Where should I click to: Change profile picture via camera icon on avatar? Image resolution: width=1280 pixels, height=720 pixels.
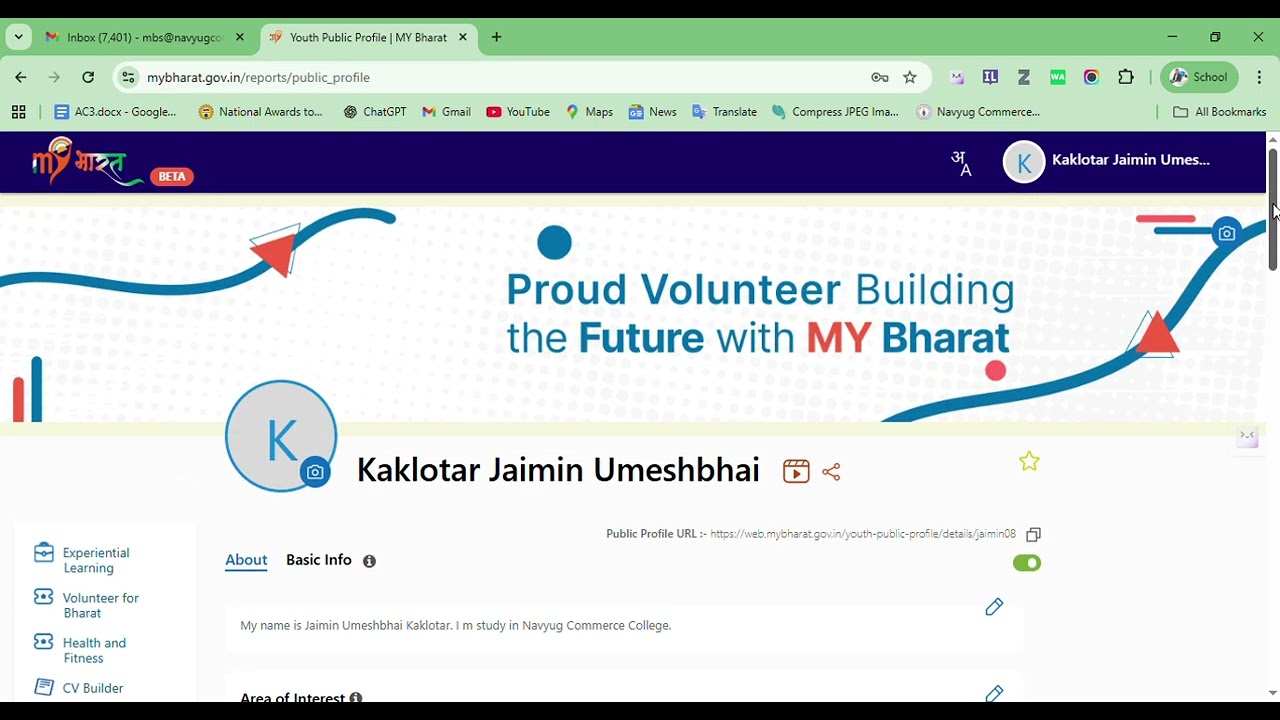pyautogui.click(x=315, y=472)
